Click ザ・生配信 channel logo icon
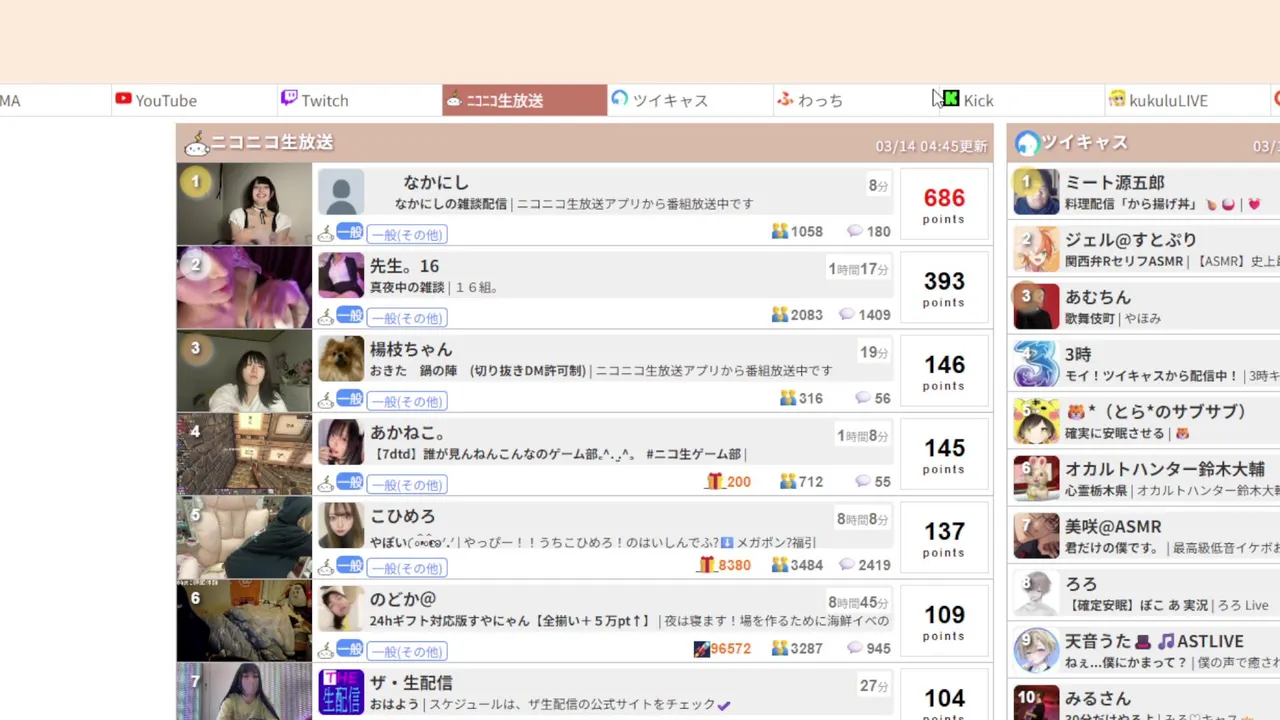The width and height of the screenshot is (1280, 720). pos(341,692)
